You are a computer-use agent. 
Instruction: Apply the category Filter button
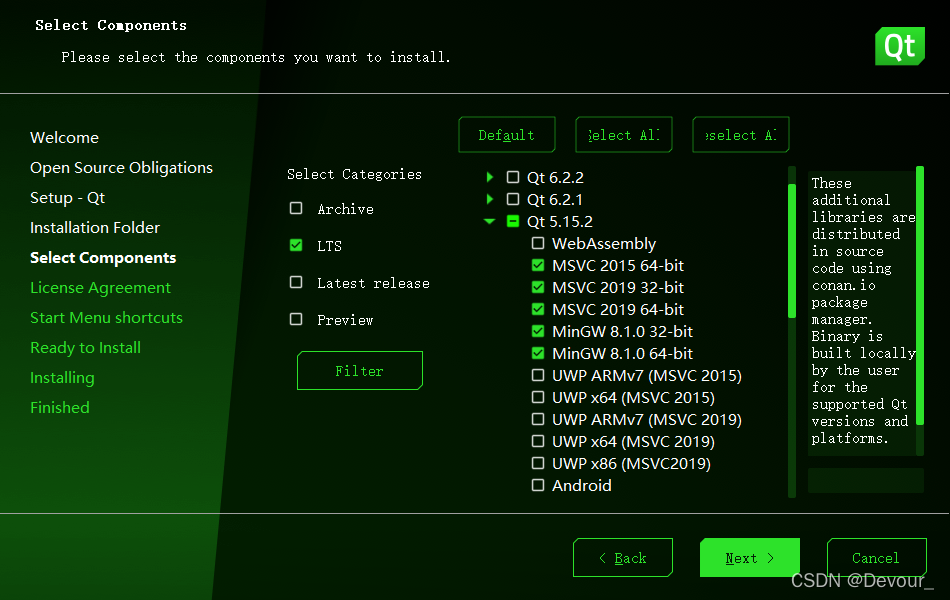pyautogui.click(x=359, y=370)
